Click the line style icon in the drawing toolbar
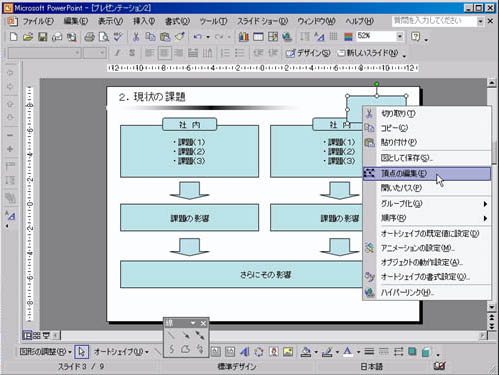This screenshot has width=499, height=375. tap(369, 352)
